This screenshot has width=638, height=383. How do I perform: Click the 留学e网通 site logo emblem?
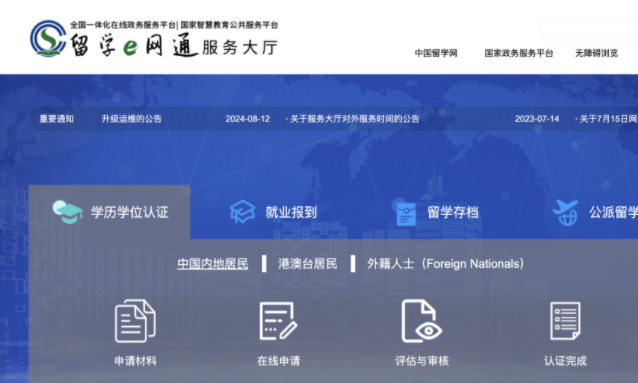pyautogui.click(x=48, y=39)
